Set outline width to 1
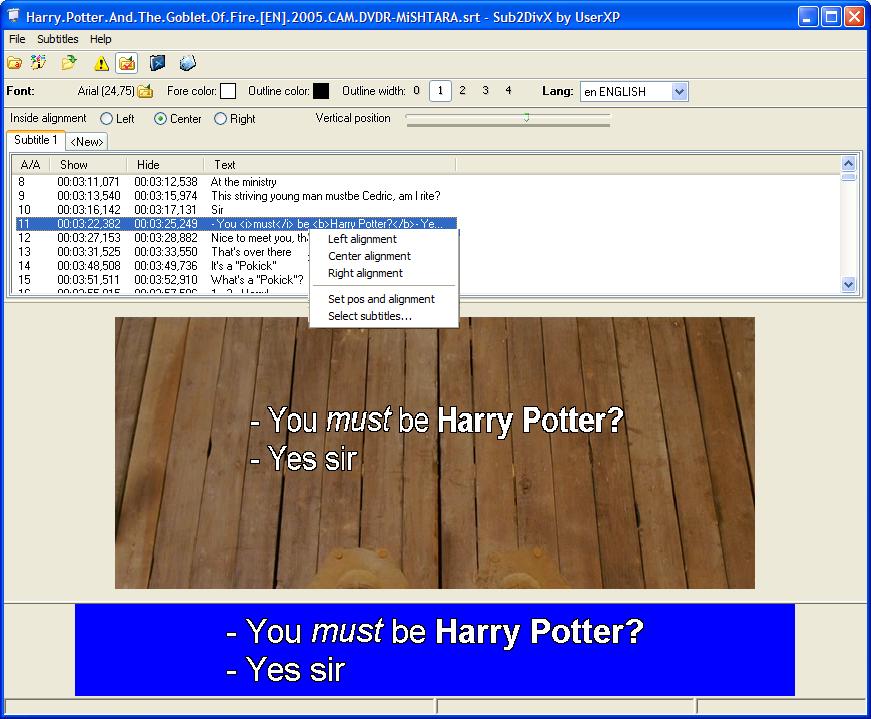Viewport: 871px width, 719px height. pyautogui.click(x=440, y=91)
